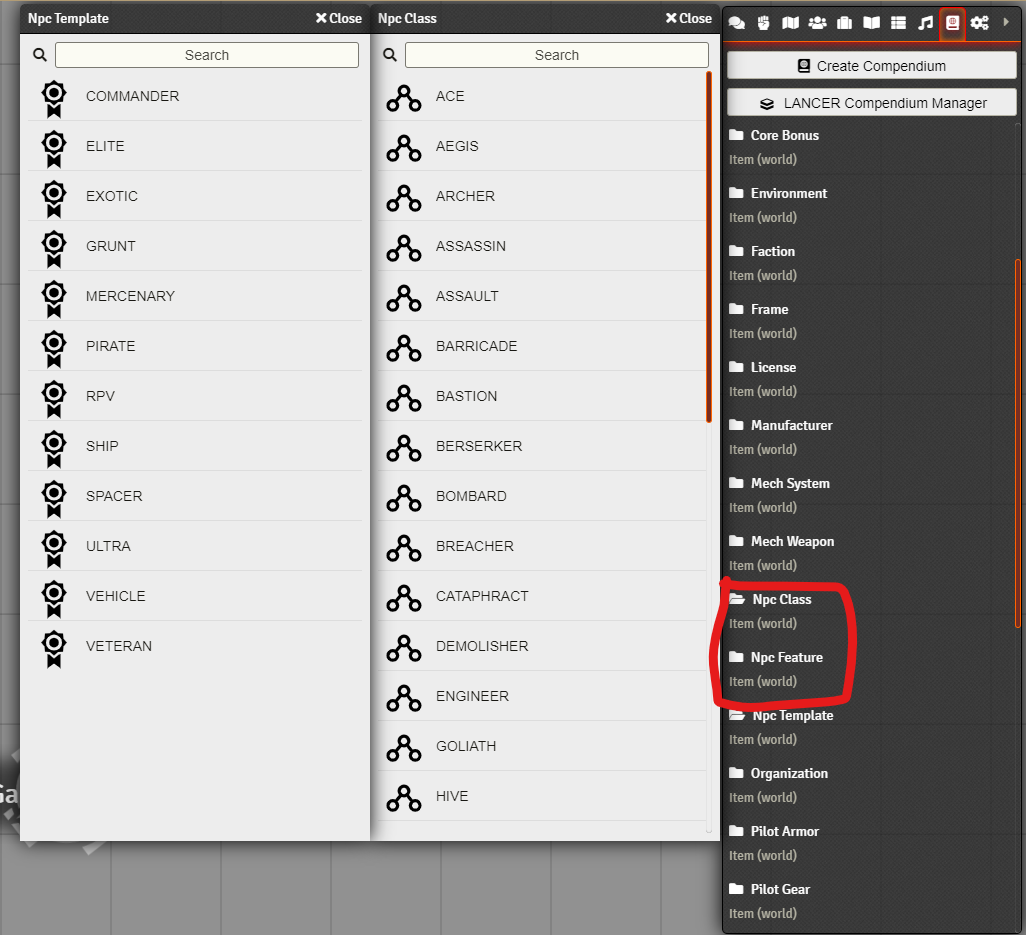Select the Npc Class compendium entry

click(781, 599)
